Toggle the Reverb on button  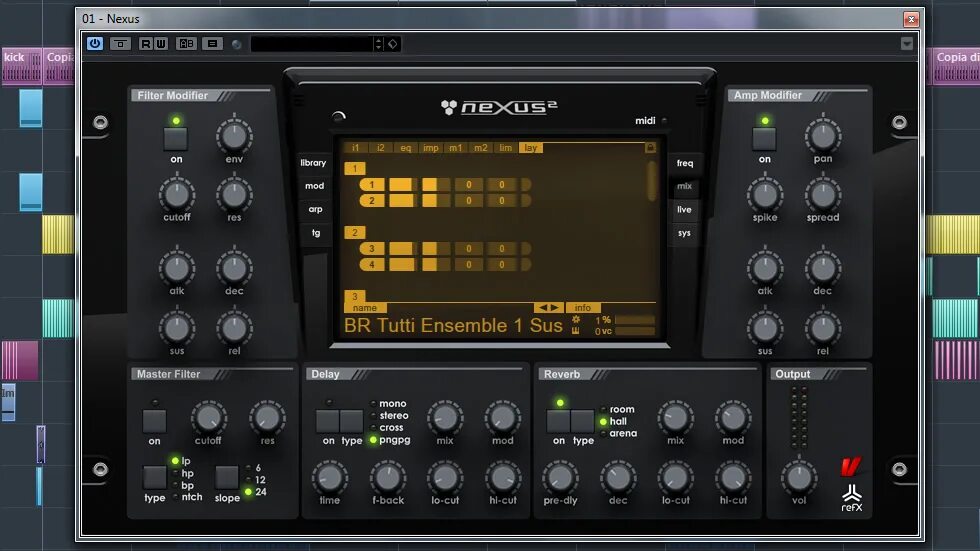click(x=558, y=421)
